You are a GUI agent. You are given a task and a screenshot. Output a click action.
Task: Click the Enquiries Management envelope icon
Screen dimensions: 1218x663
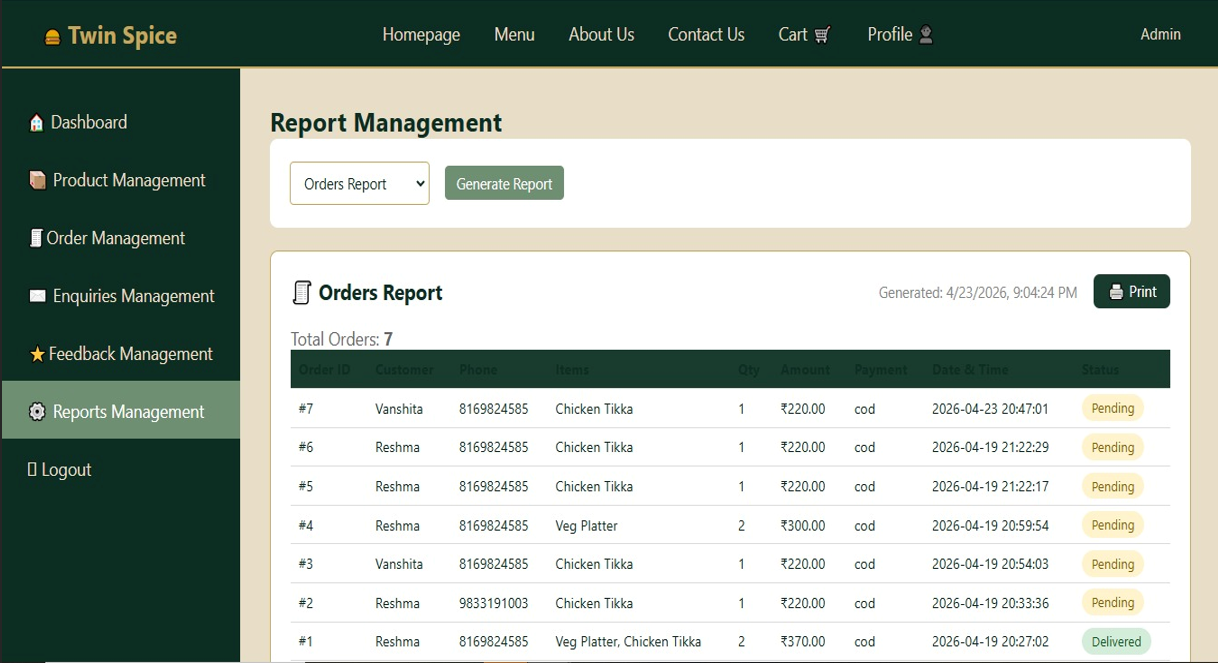pos(38,296)
